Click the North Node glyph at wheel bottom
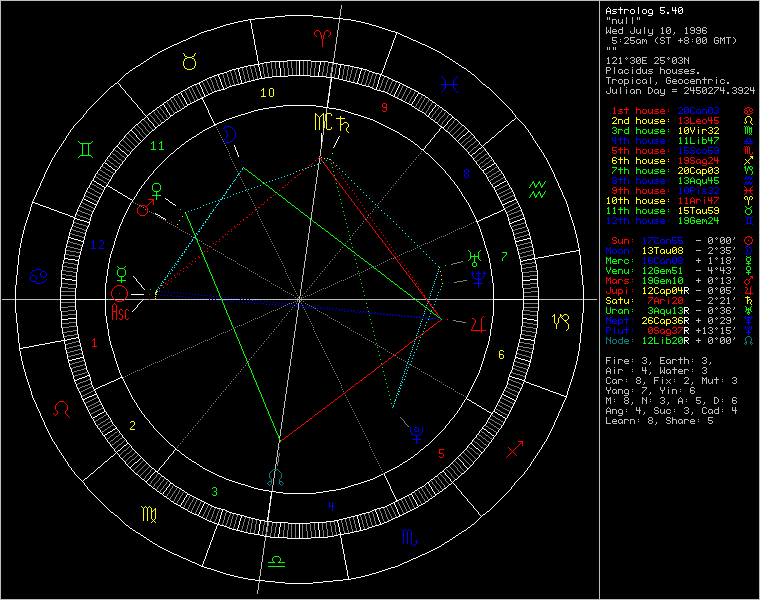 point(275,478)
